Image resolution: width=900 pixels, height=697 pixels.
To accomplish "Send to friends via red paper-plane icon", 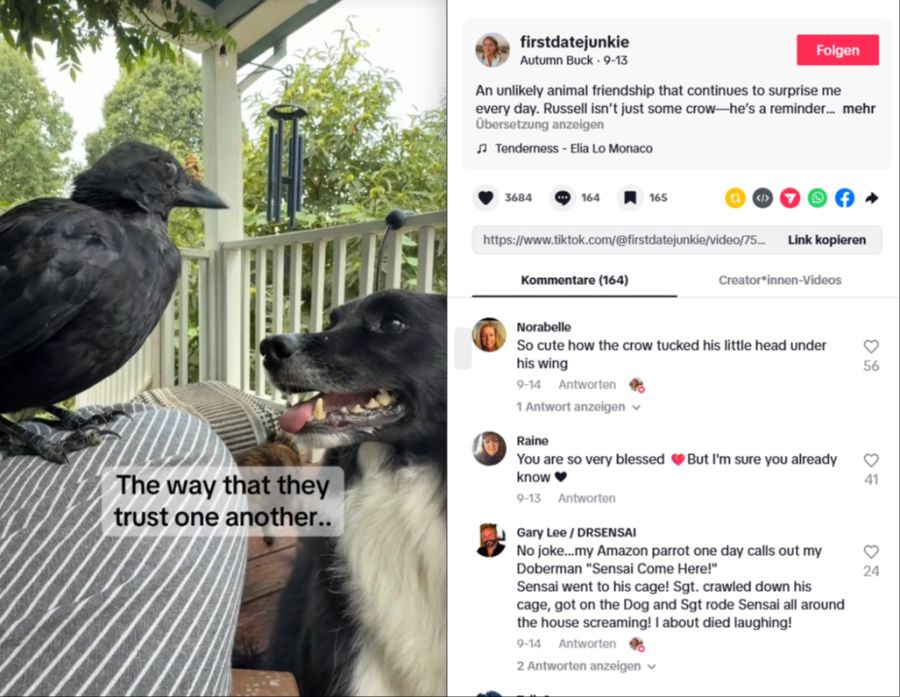I will pyautogui.click(x=790, y=198).
